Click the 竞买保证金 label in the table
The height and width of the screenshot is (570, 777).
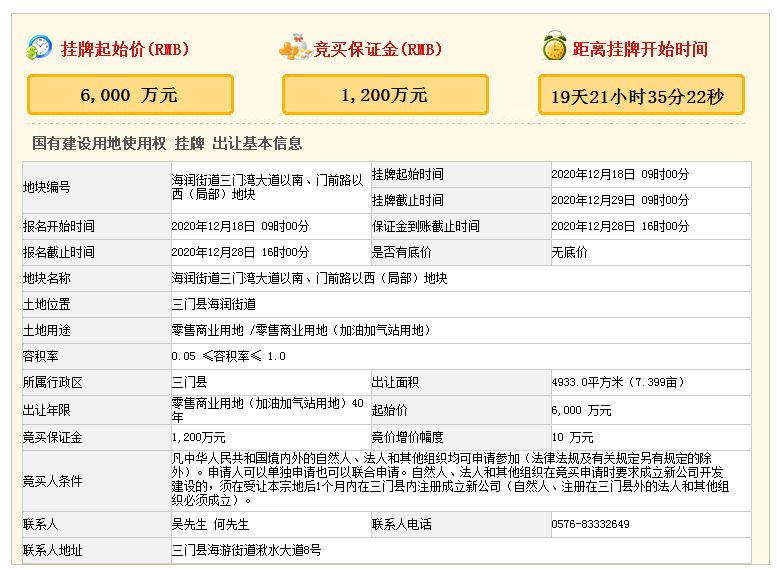coord(53,438)
